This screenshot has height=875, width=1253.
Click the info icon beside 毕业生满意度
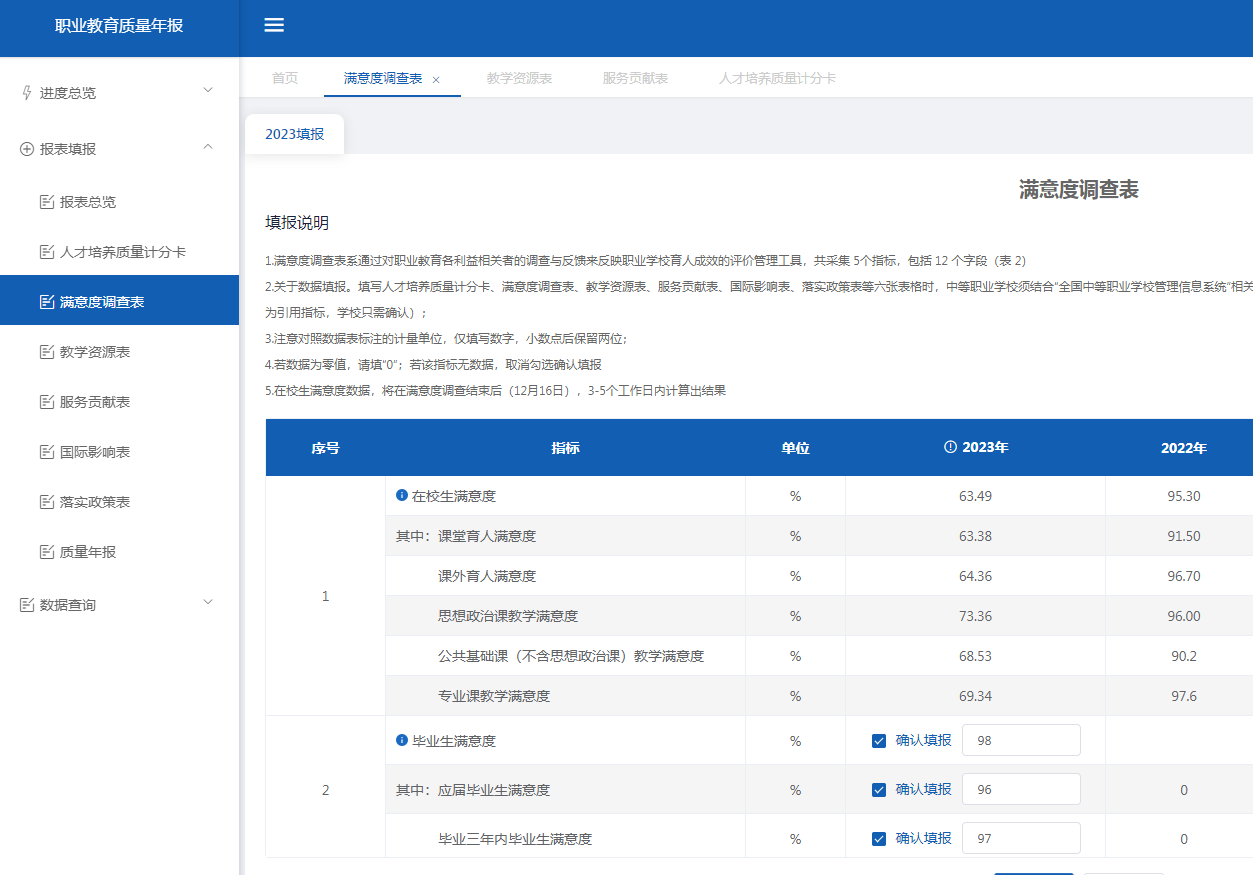(x=402, y=741)
